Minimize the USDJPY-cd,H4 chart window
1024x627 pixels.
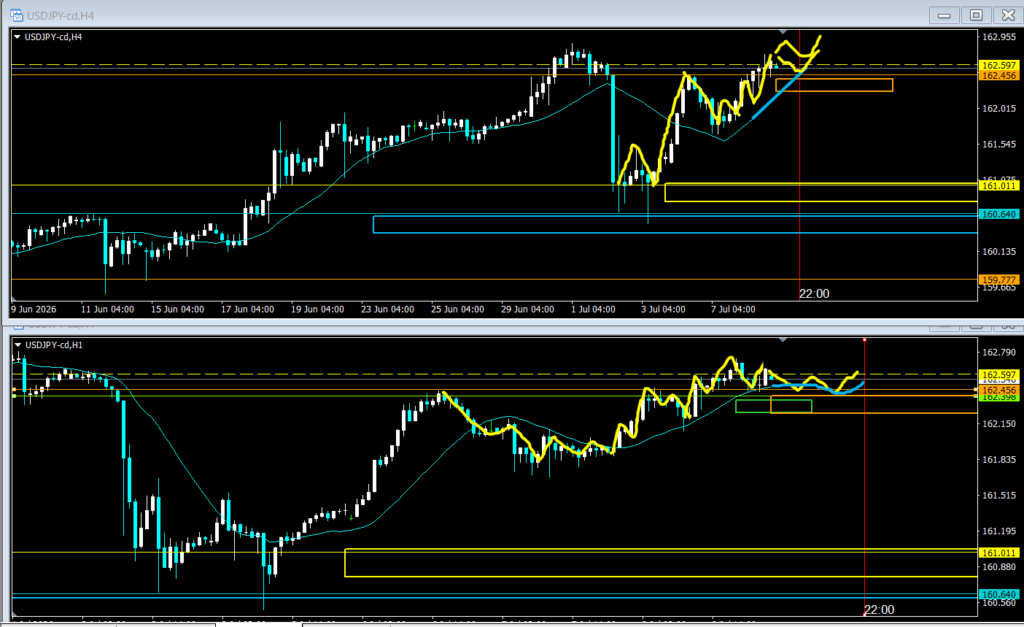tap(944, 15)
